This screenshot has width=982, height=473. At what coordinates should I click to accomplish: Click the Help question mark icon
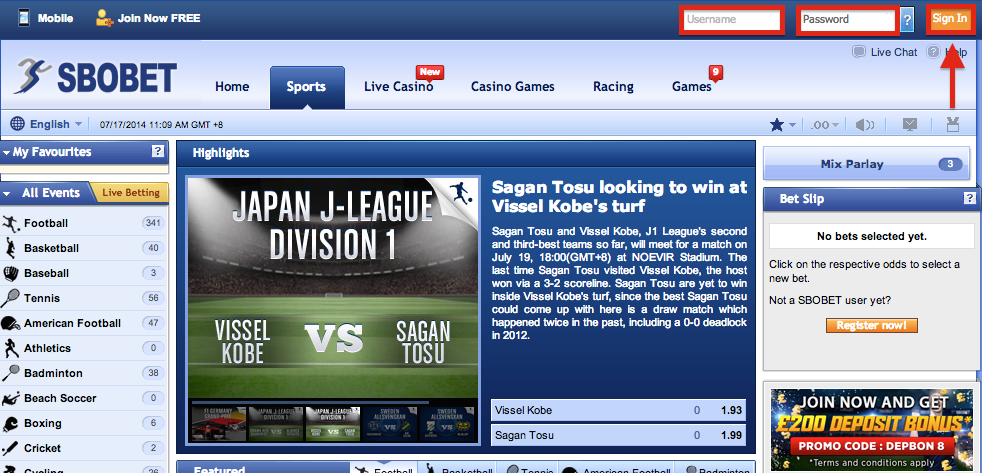click(933, 52)
